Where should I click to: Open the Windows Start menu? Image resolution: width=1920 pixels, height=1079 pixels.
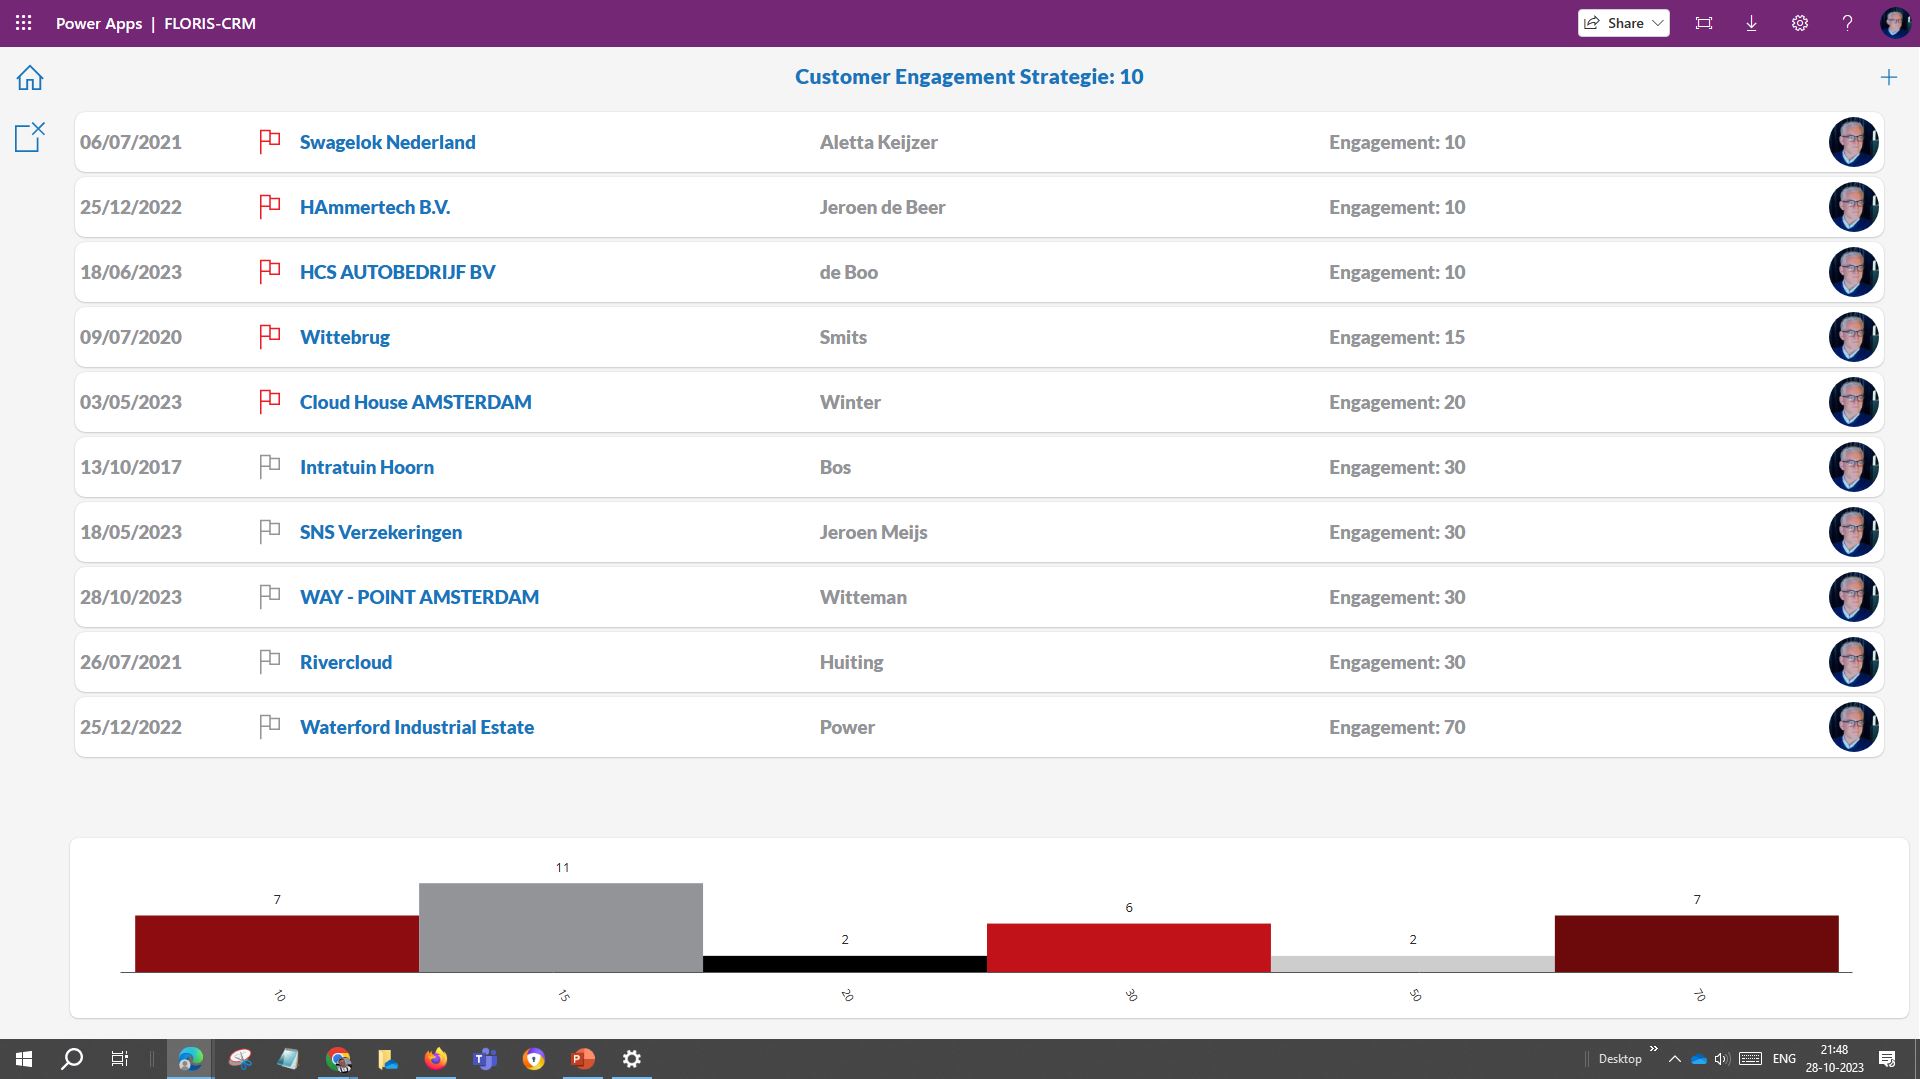tap(24, 1058)
